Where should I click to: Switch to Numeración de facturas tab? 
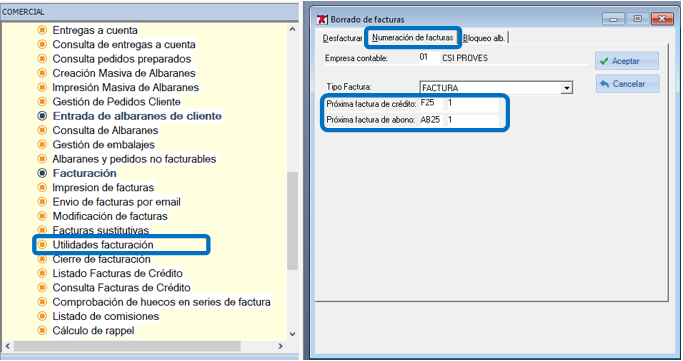413,37
